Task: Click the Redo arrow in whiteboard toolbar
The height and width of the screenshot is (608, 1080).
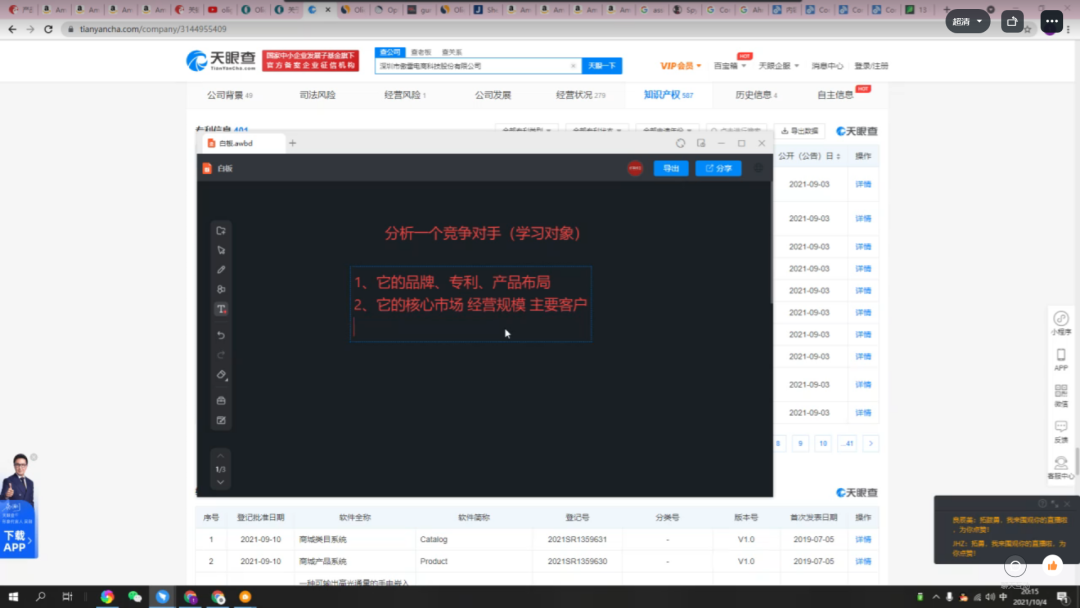Action: pos(221,355)
